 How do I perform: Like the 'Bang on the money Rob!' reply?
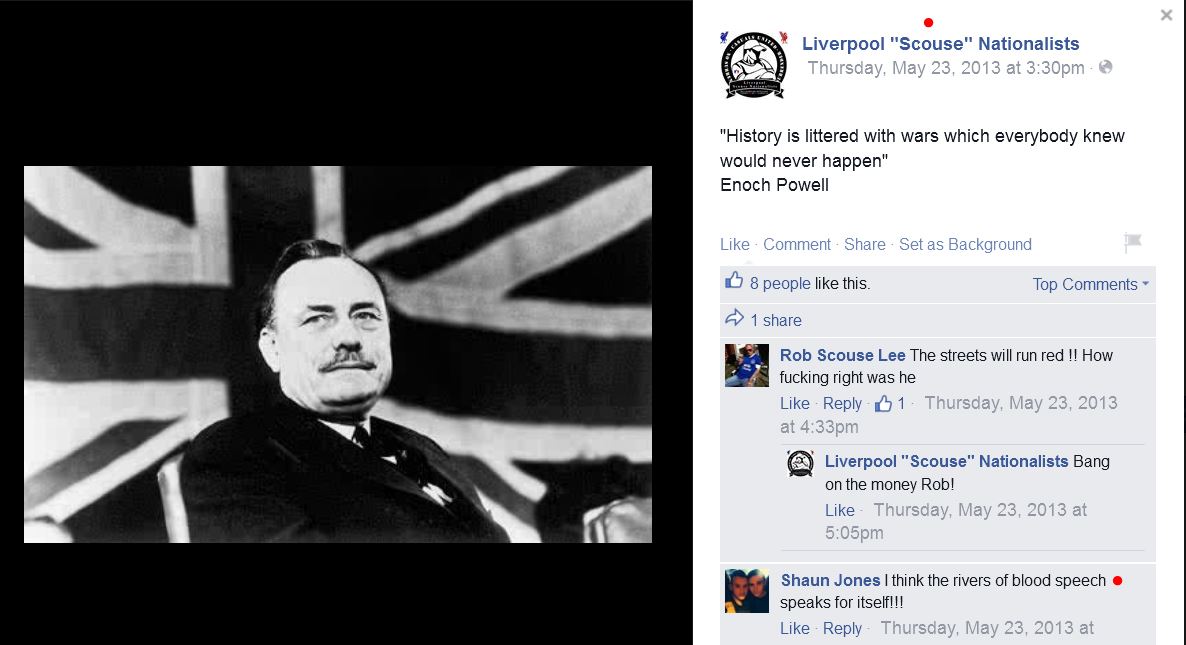tap(840, 510)
